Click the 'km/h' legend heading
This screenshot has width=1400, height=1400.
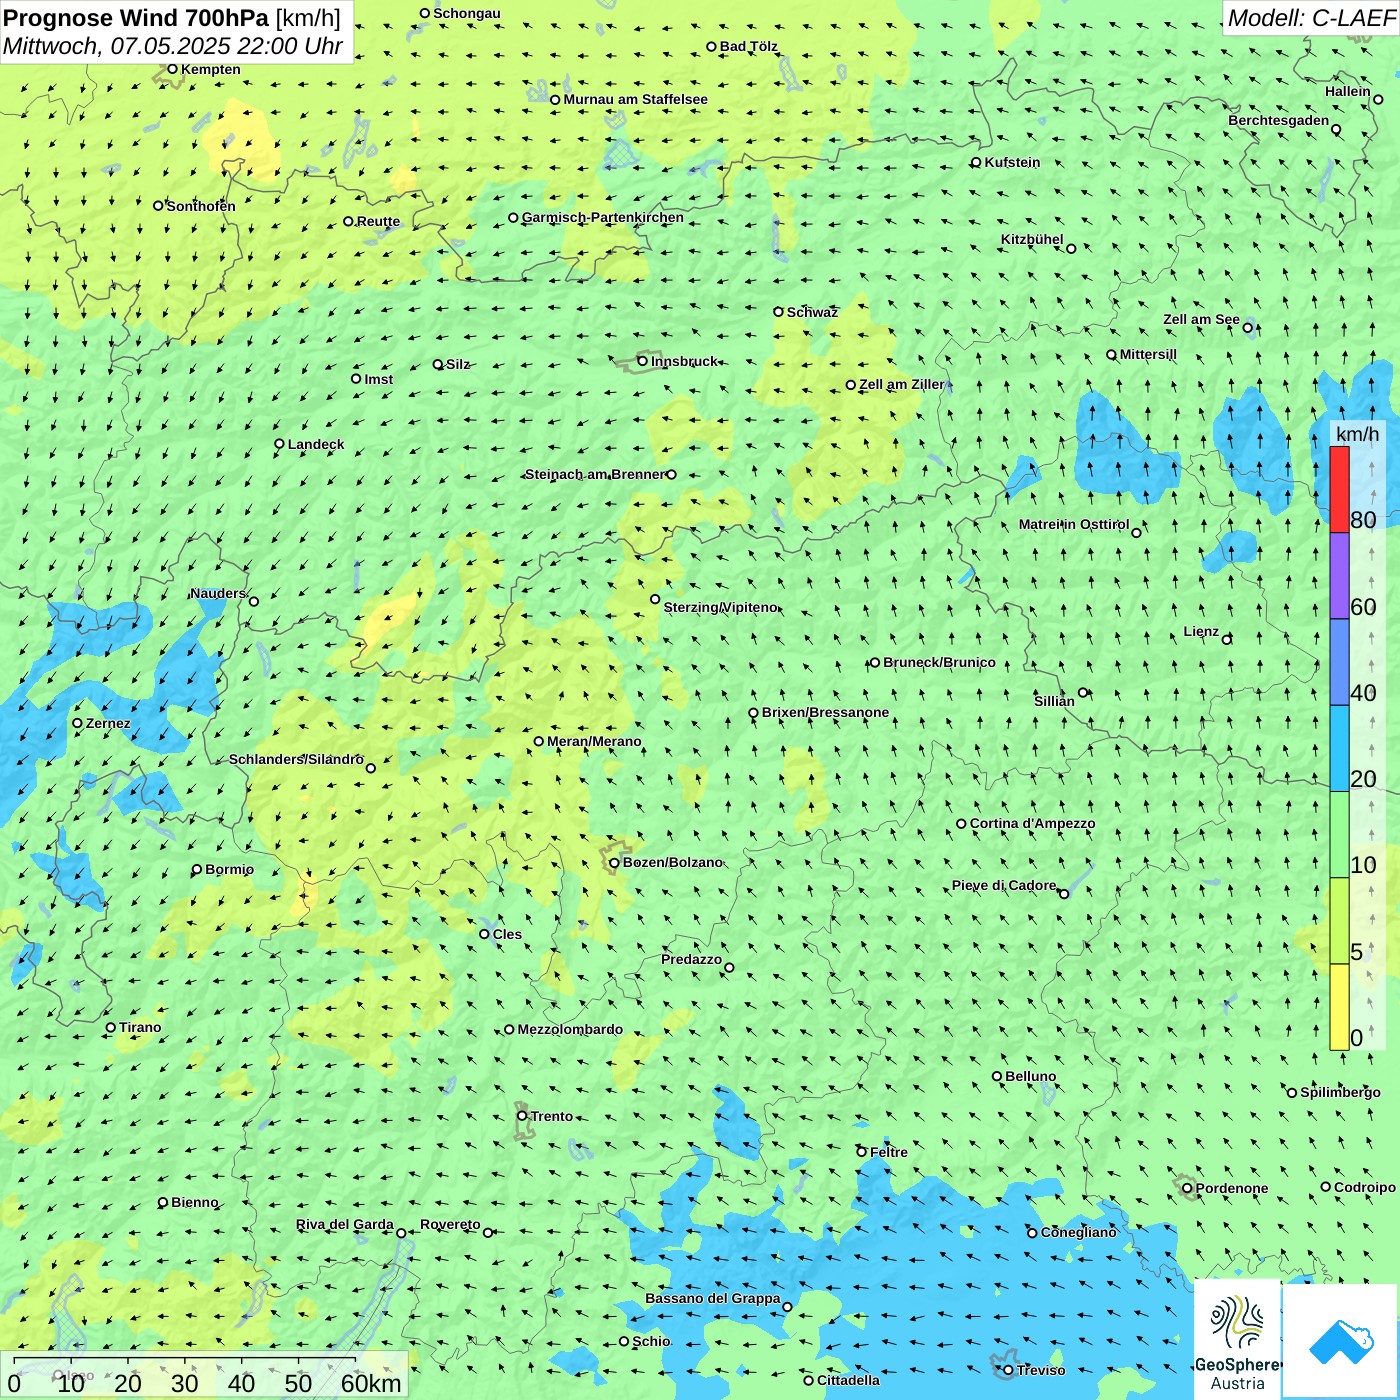pyautogui.click(x=1357, y=434)
